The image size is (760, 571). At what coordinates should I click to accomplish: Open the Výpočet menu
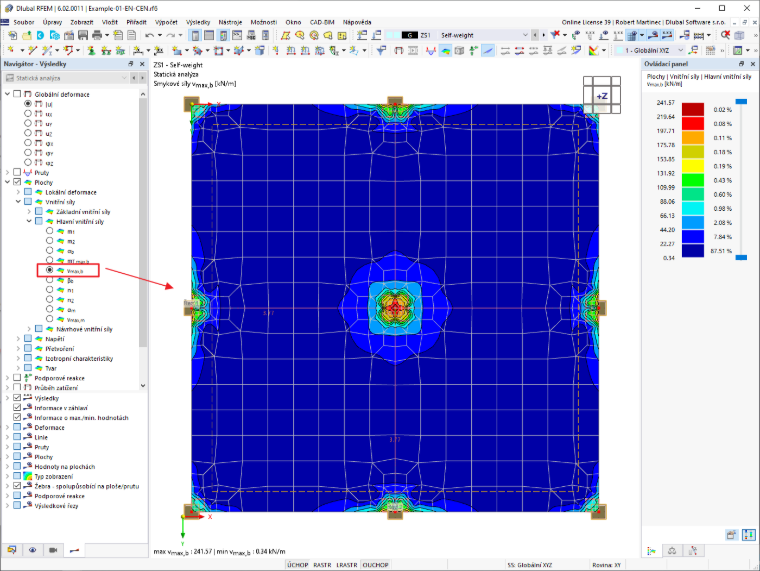click(166, 22)
